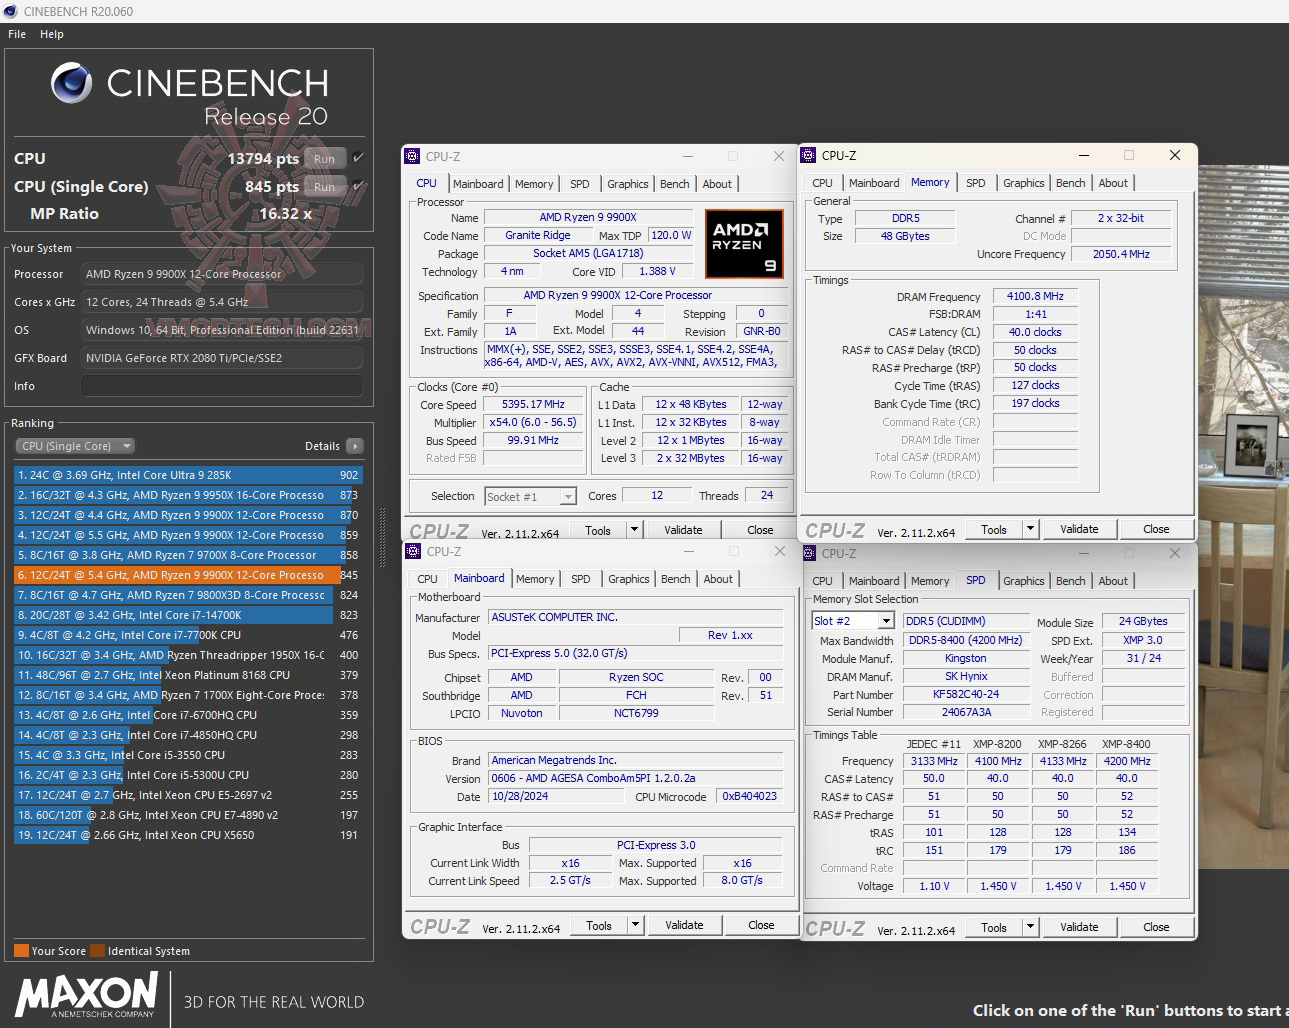The height and width of the screenshot is (1028, 1289).
Task: Click the DRAM Frequency value 4100.8 MHz
Action: pyautogui.click(x=1035, y=296)
